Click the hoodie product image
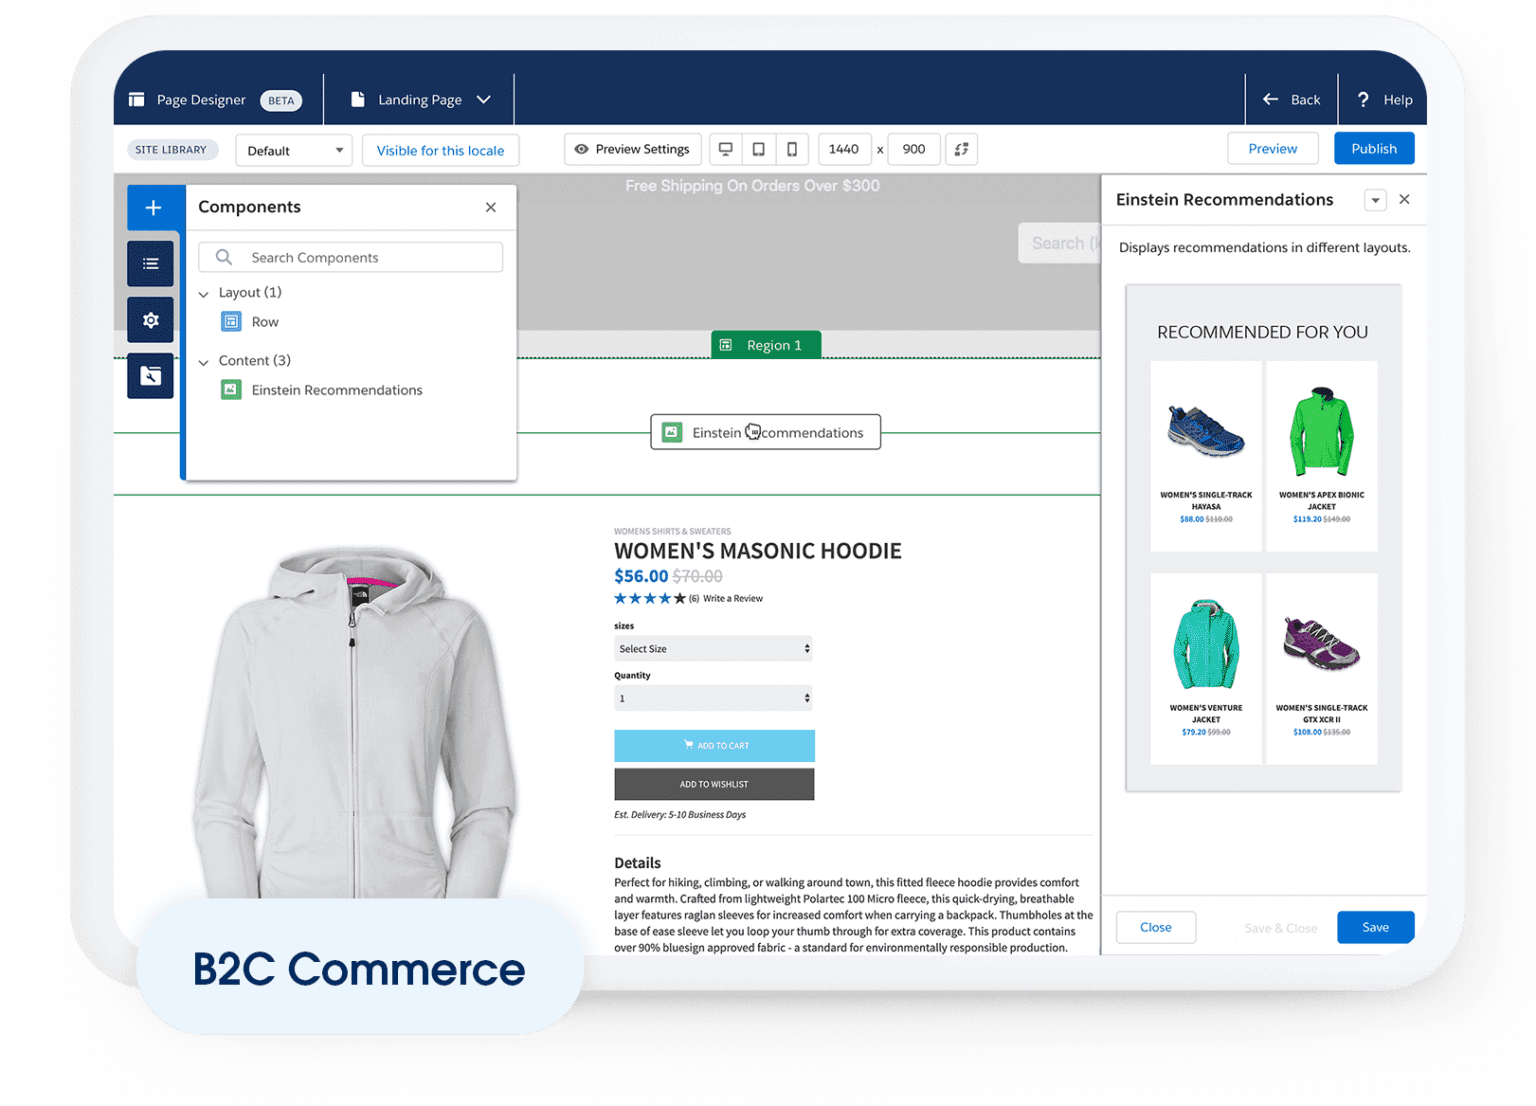 point(356,724)
